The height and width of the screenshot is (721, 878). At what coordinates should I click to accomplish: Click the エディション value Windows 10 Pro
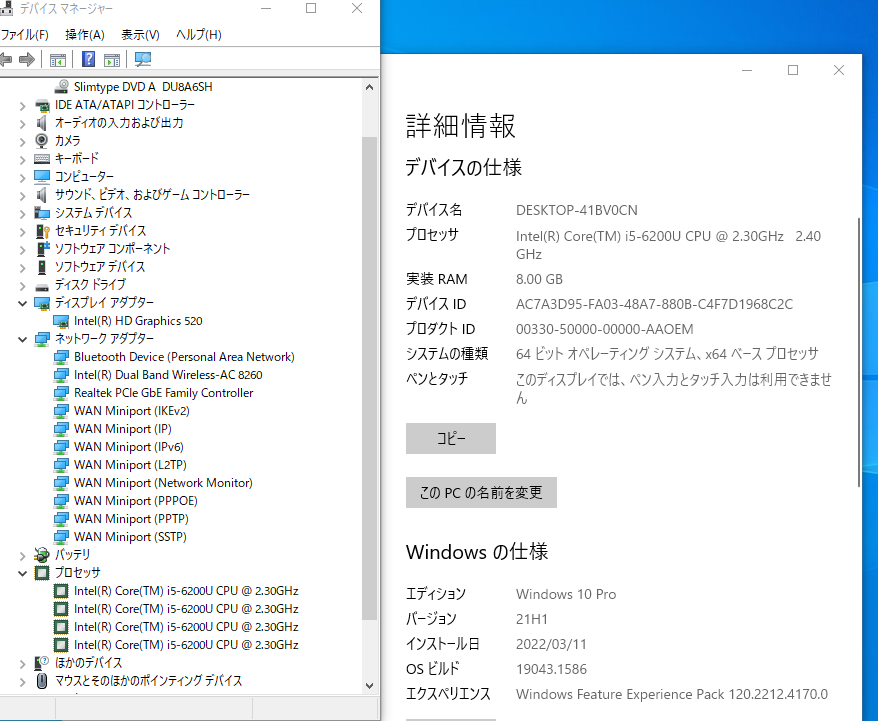point(566,594)
